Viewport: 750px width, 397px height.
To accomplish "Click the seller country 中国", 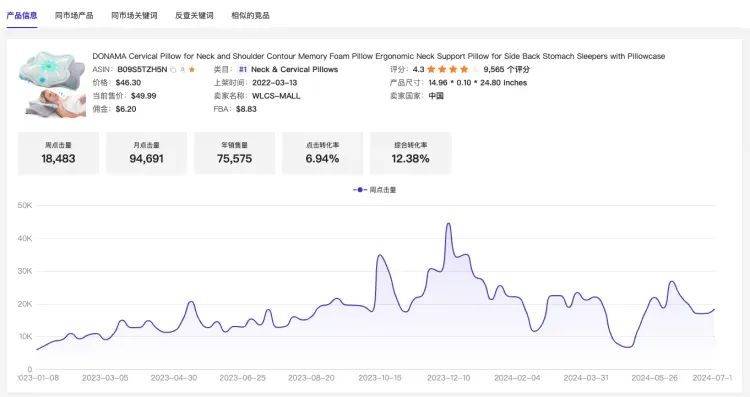I will click(x=436, y=96).
